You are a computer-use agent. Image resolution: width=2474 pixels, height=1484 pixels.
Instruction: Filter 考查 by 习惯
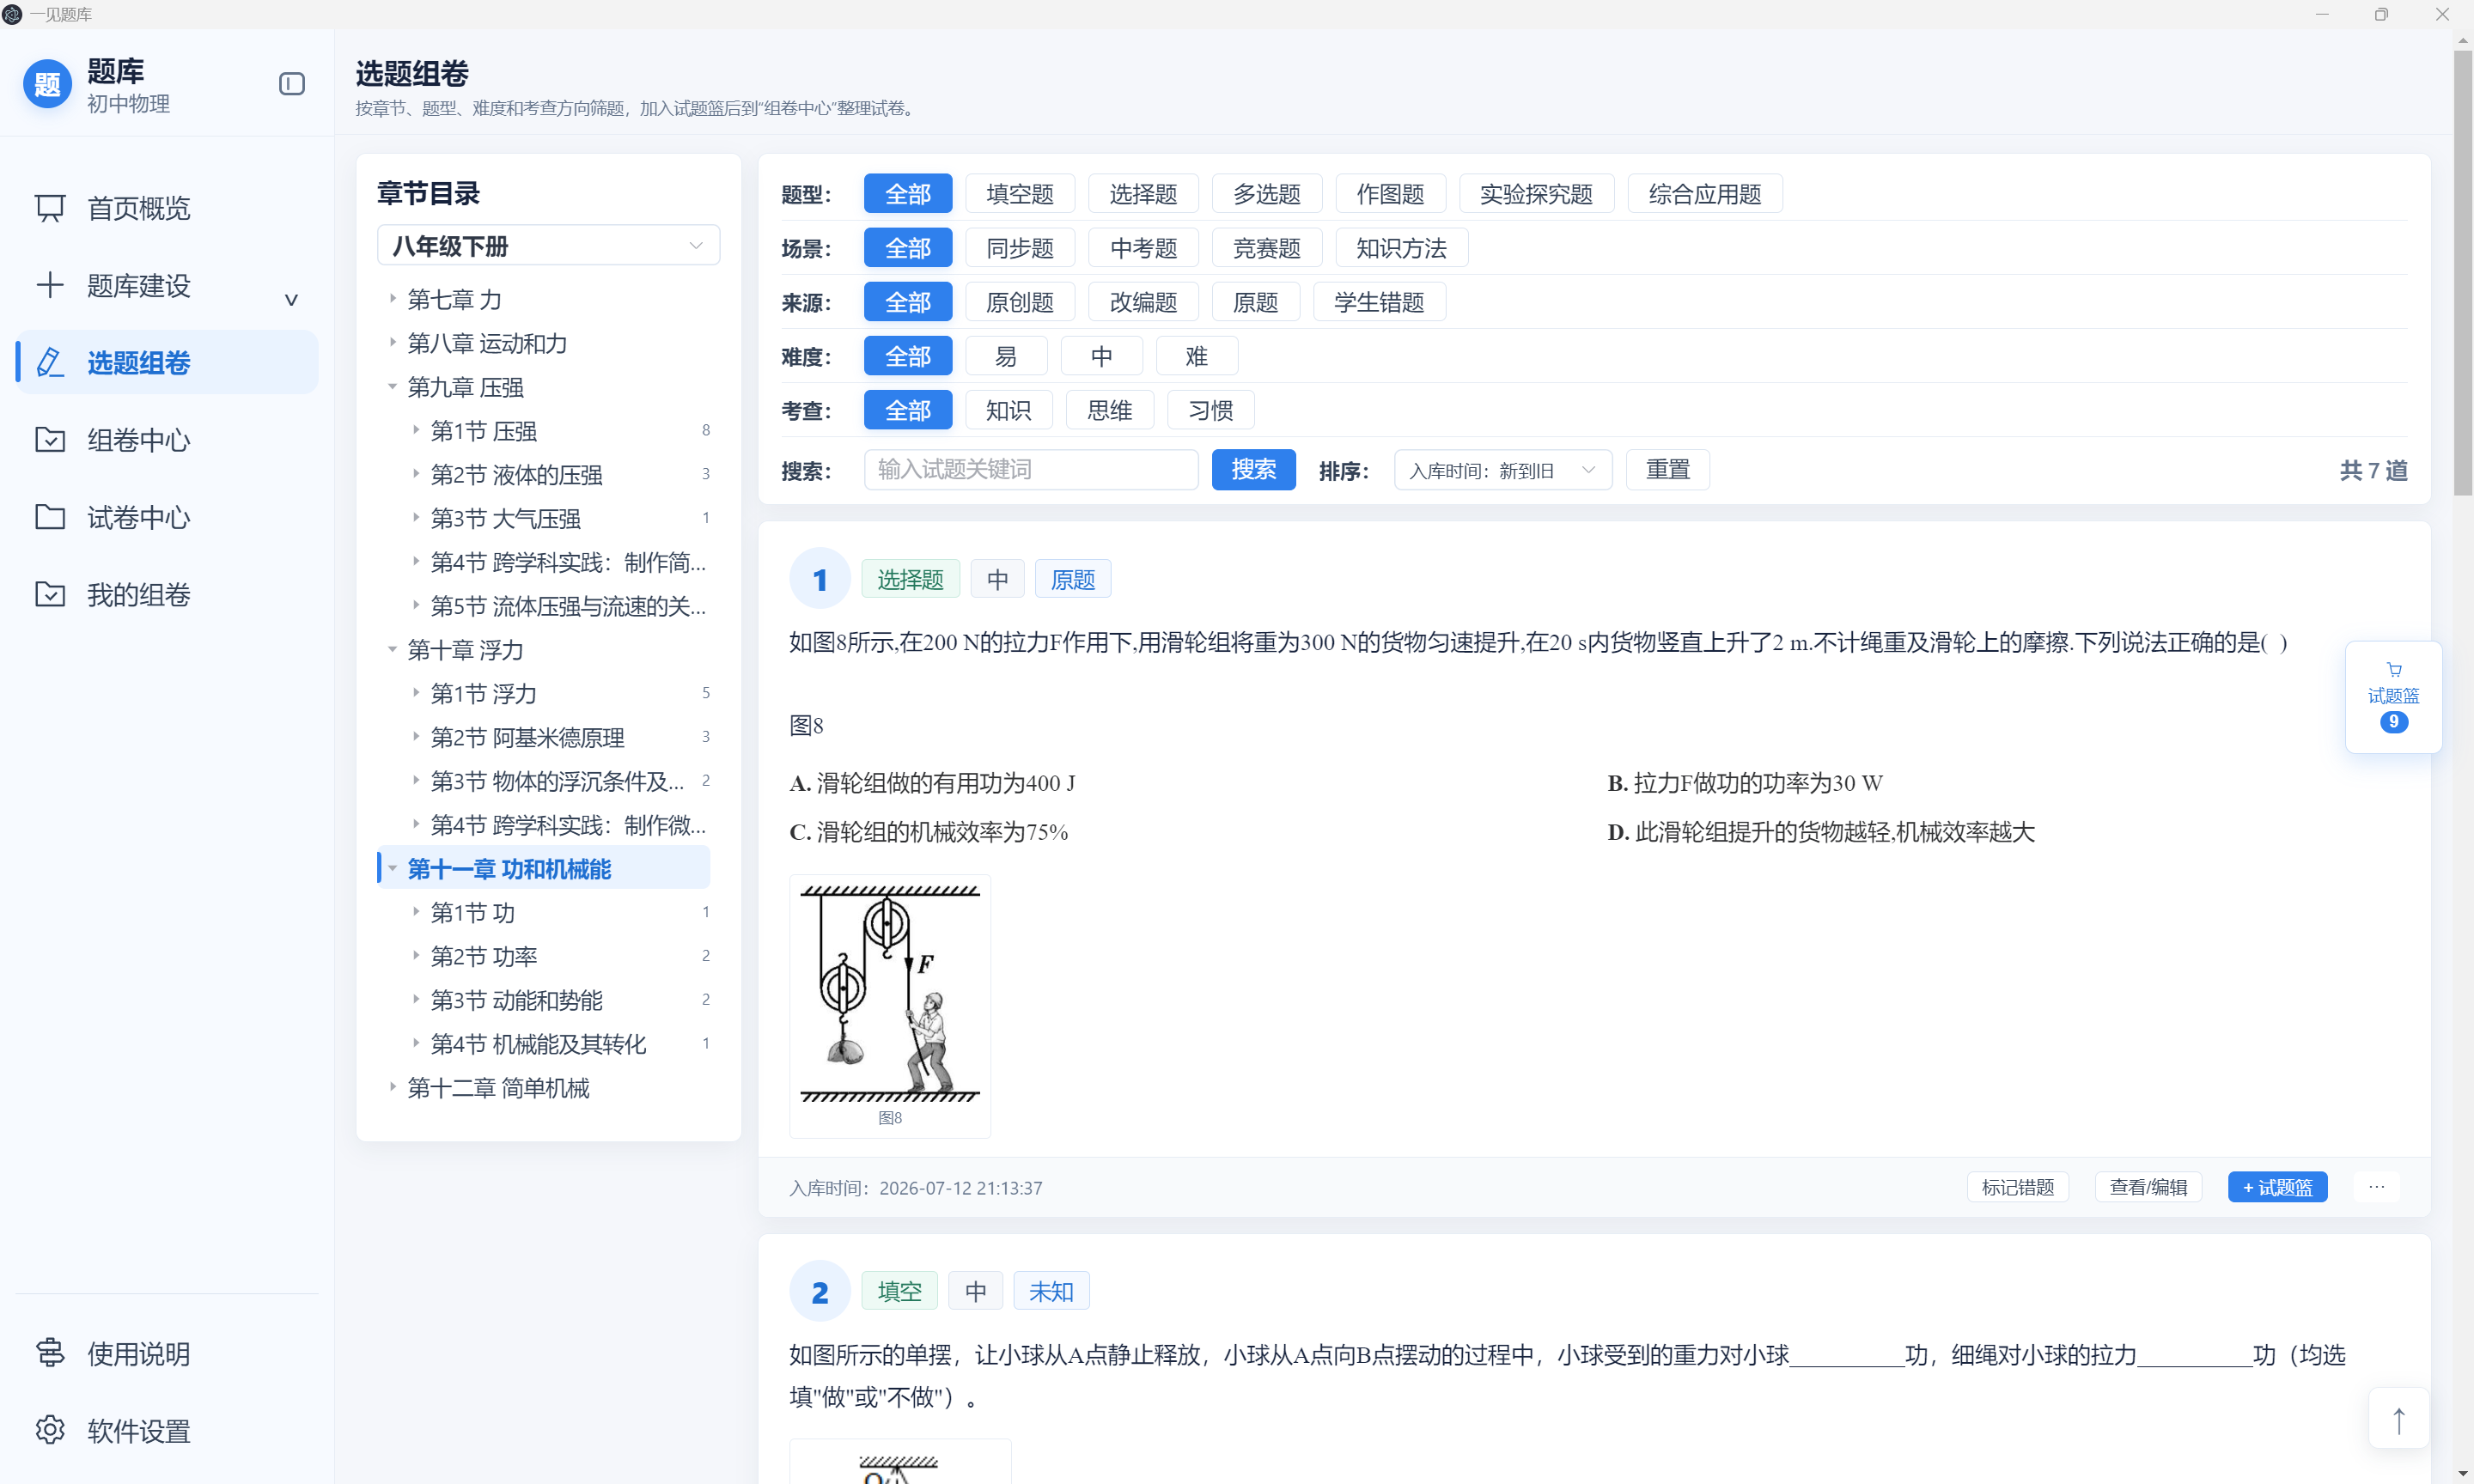pos(1210,410)
